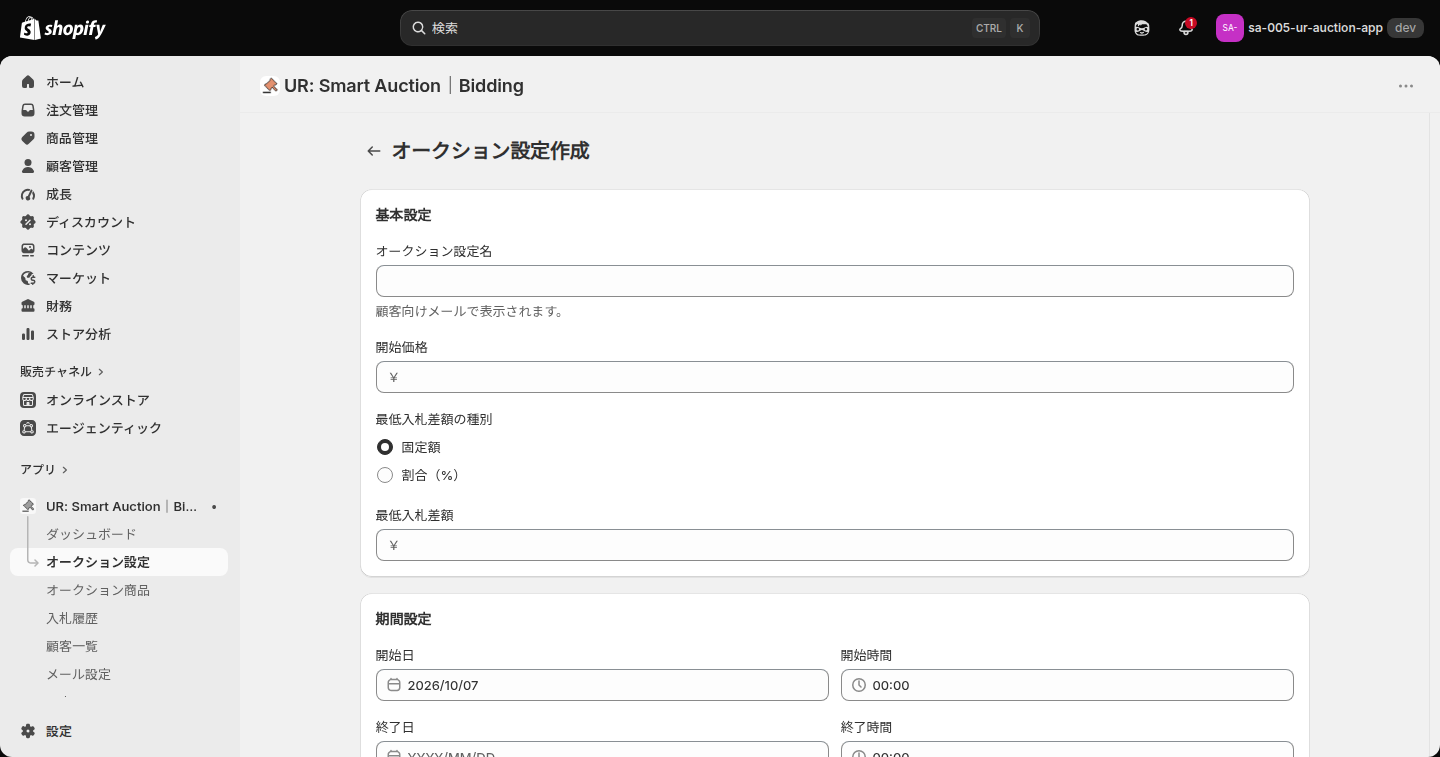Click the back arrow beside オークション設定作成
The image size is (1440, 757).
click(x=374, y=151)
